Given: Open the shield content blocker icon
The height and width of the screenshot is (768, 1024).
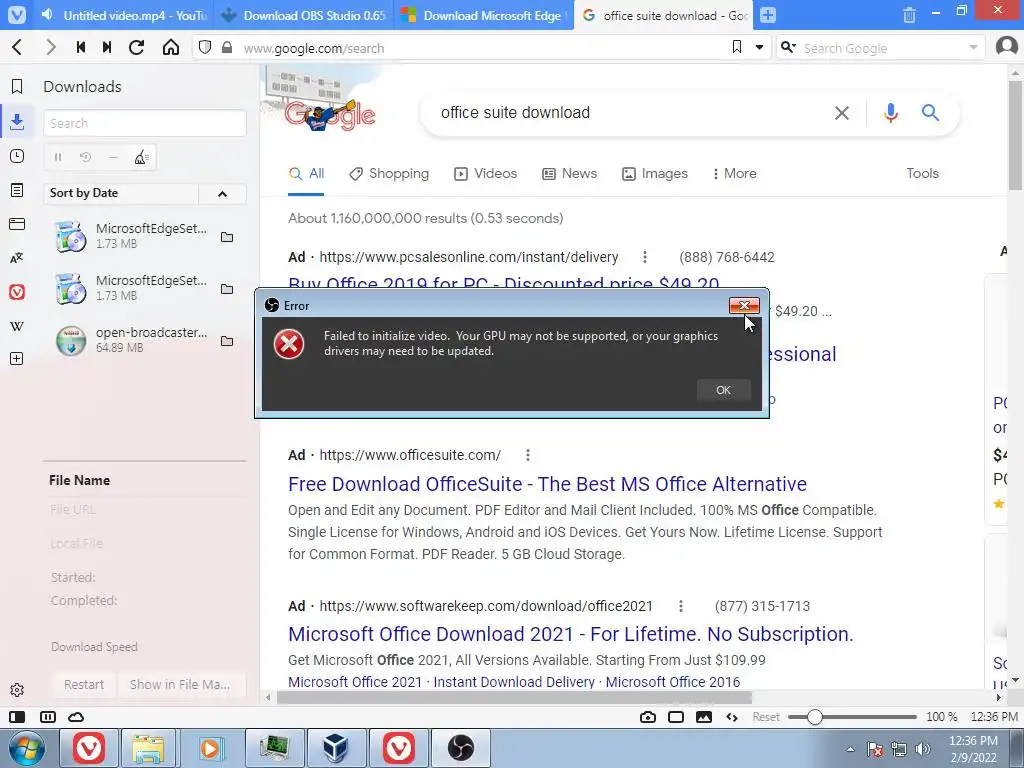Looking at the screenshot, I should [x=205, y=47].
